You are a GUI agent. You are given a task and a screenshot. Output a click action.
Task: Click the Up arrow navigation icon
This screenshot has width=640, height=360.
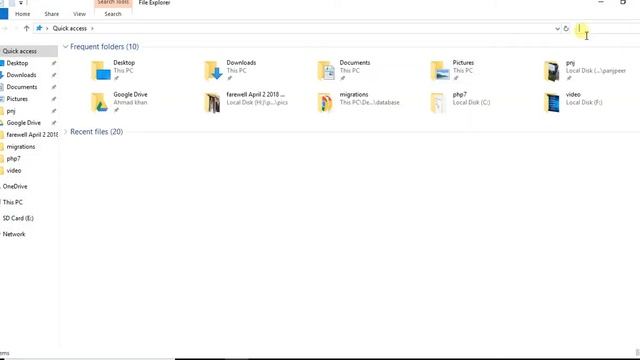coord(27,28)
